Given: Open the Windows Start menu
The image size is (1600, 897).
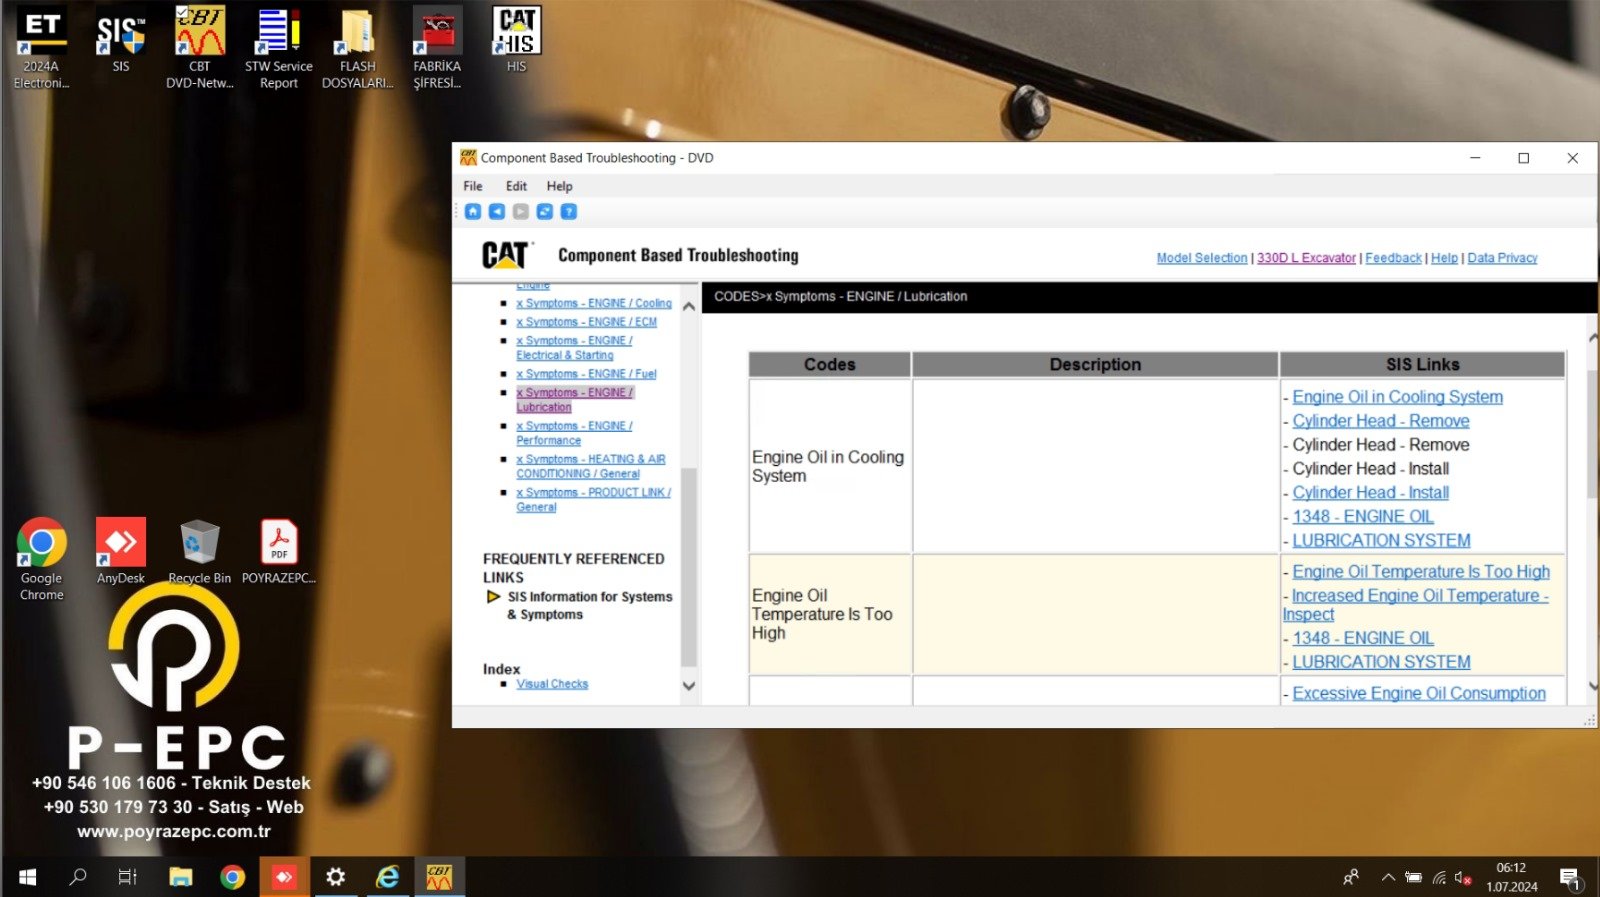Looking at the screenshot, I should point(27,877).
